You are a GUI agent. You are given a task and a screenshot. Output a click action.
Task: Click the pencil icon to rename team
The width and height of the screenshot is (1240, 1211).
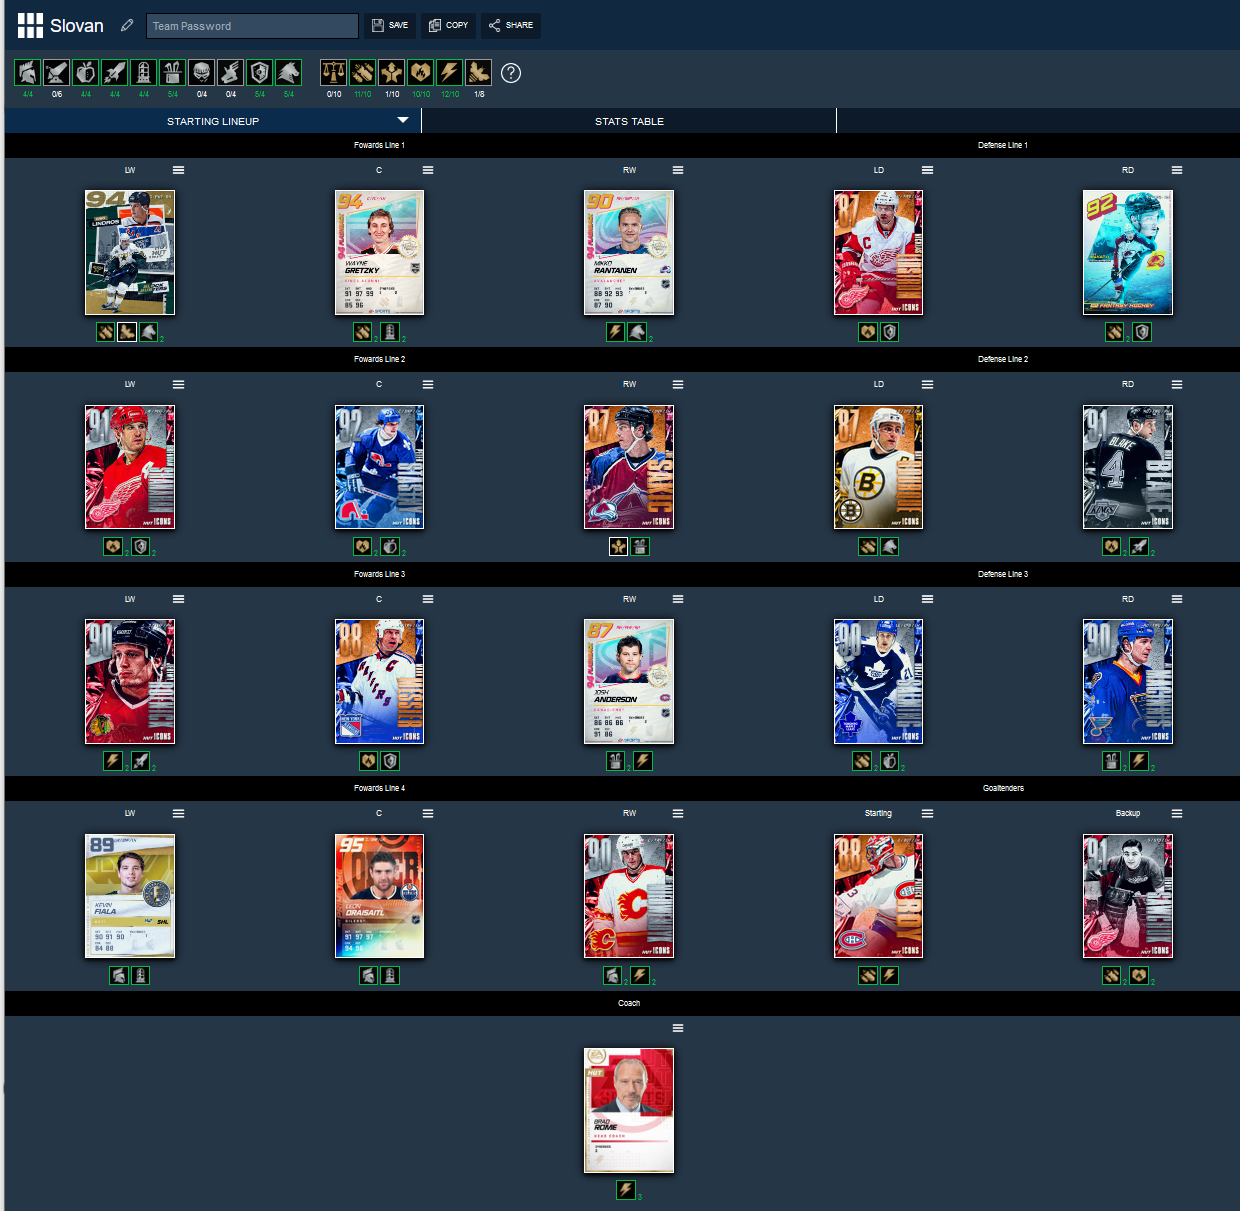[127, 25]
